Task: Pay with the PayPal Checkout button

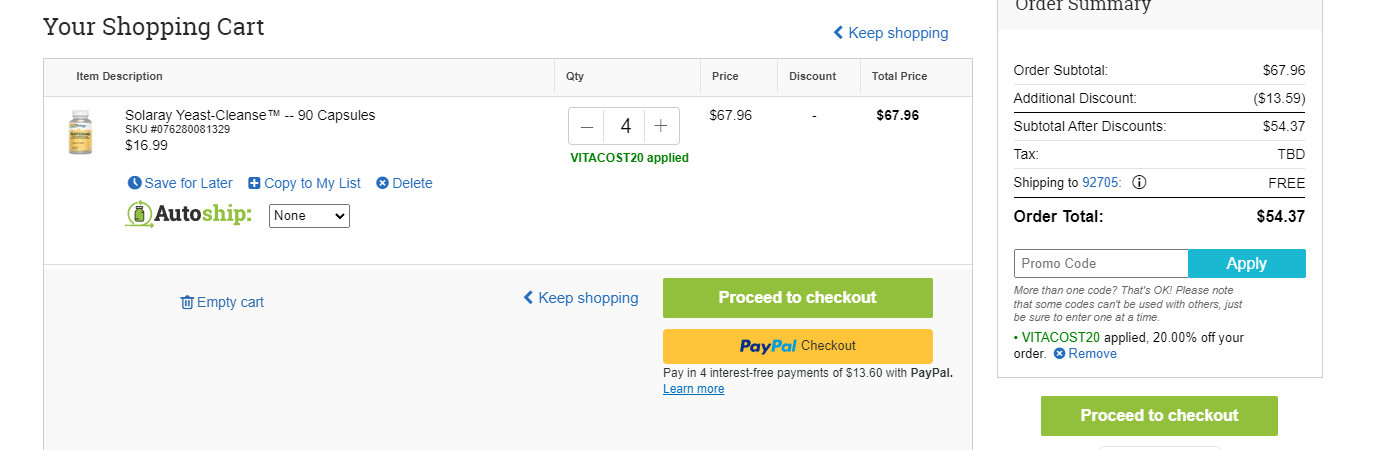Action: pos(797,346)
